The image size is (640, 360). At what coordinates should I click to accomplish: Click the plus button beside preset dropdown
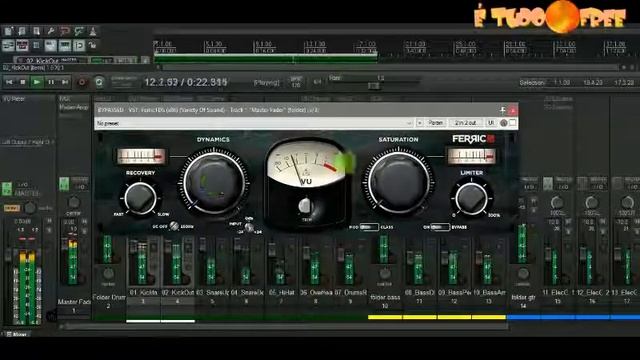tap(420, 123)
